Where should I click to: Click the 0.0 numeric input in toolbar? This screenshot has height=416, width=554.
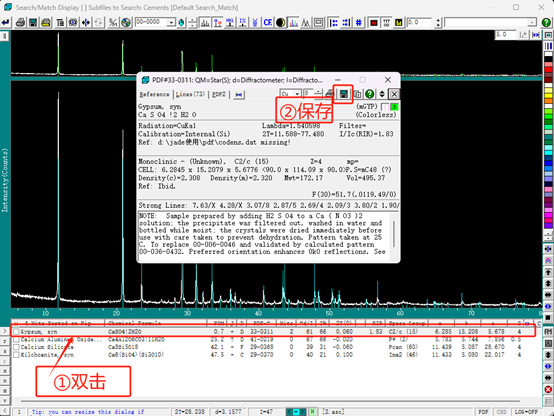pos(420,23)
